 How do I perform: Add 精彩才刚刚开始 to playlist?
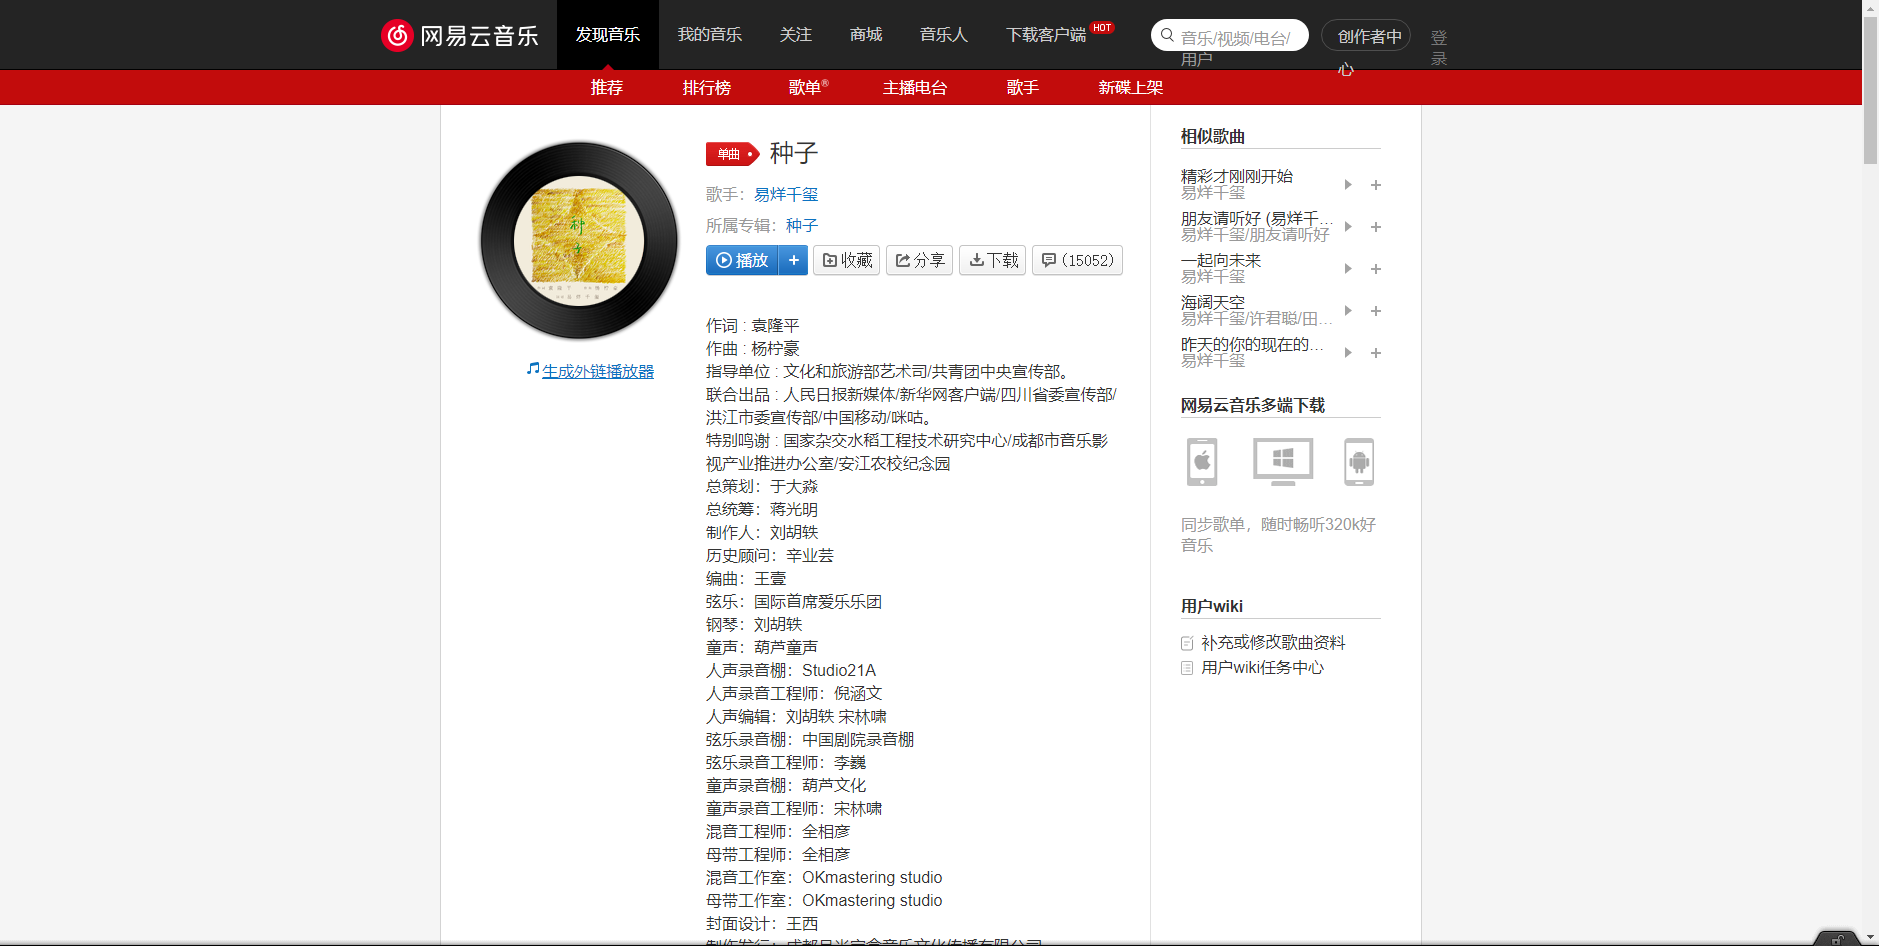point(1376,185)
